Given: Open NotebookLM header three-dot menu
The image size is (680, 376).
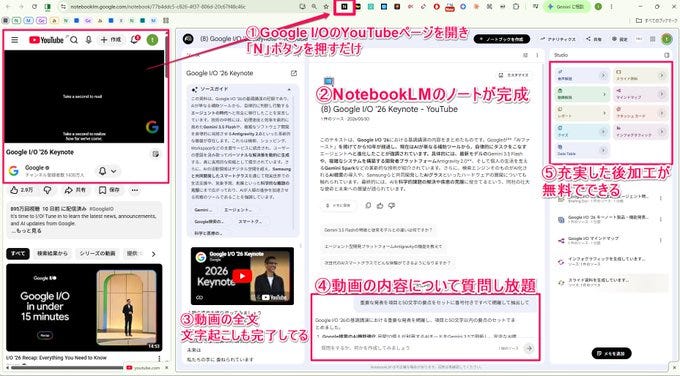Looking at the screenshot, I should [639, 39].
